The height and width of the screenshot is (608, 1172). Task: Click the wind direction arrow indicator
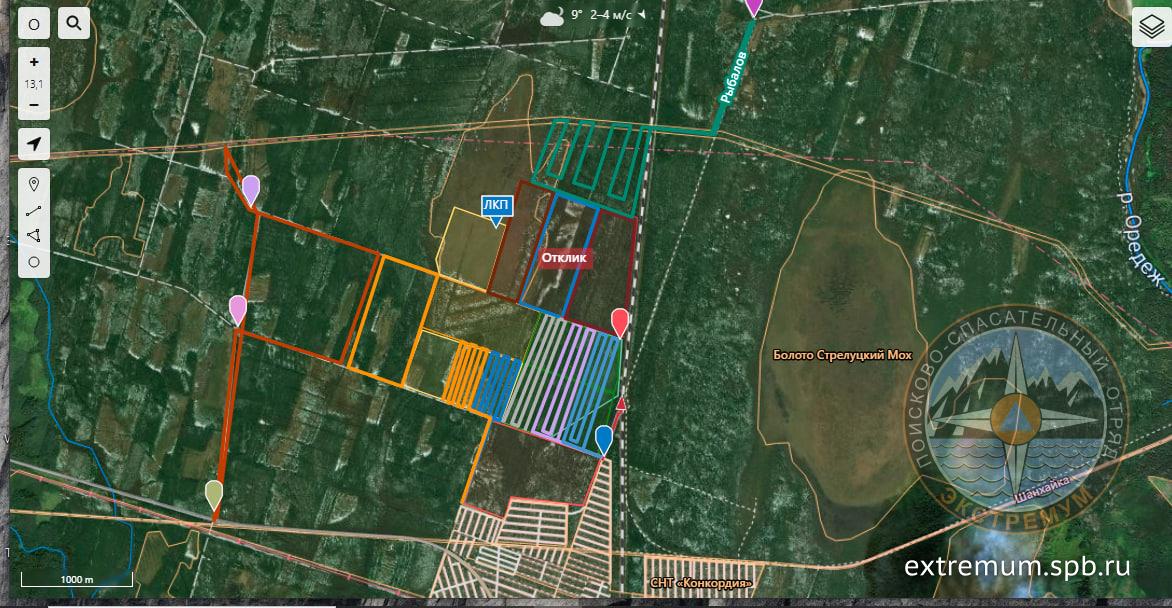tap(641, 15)
